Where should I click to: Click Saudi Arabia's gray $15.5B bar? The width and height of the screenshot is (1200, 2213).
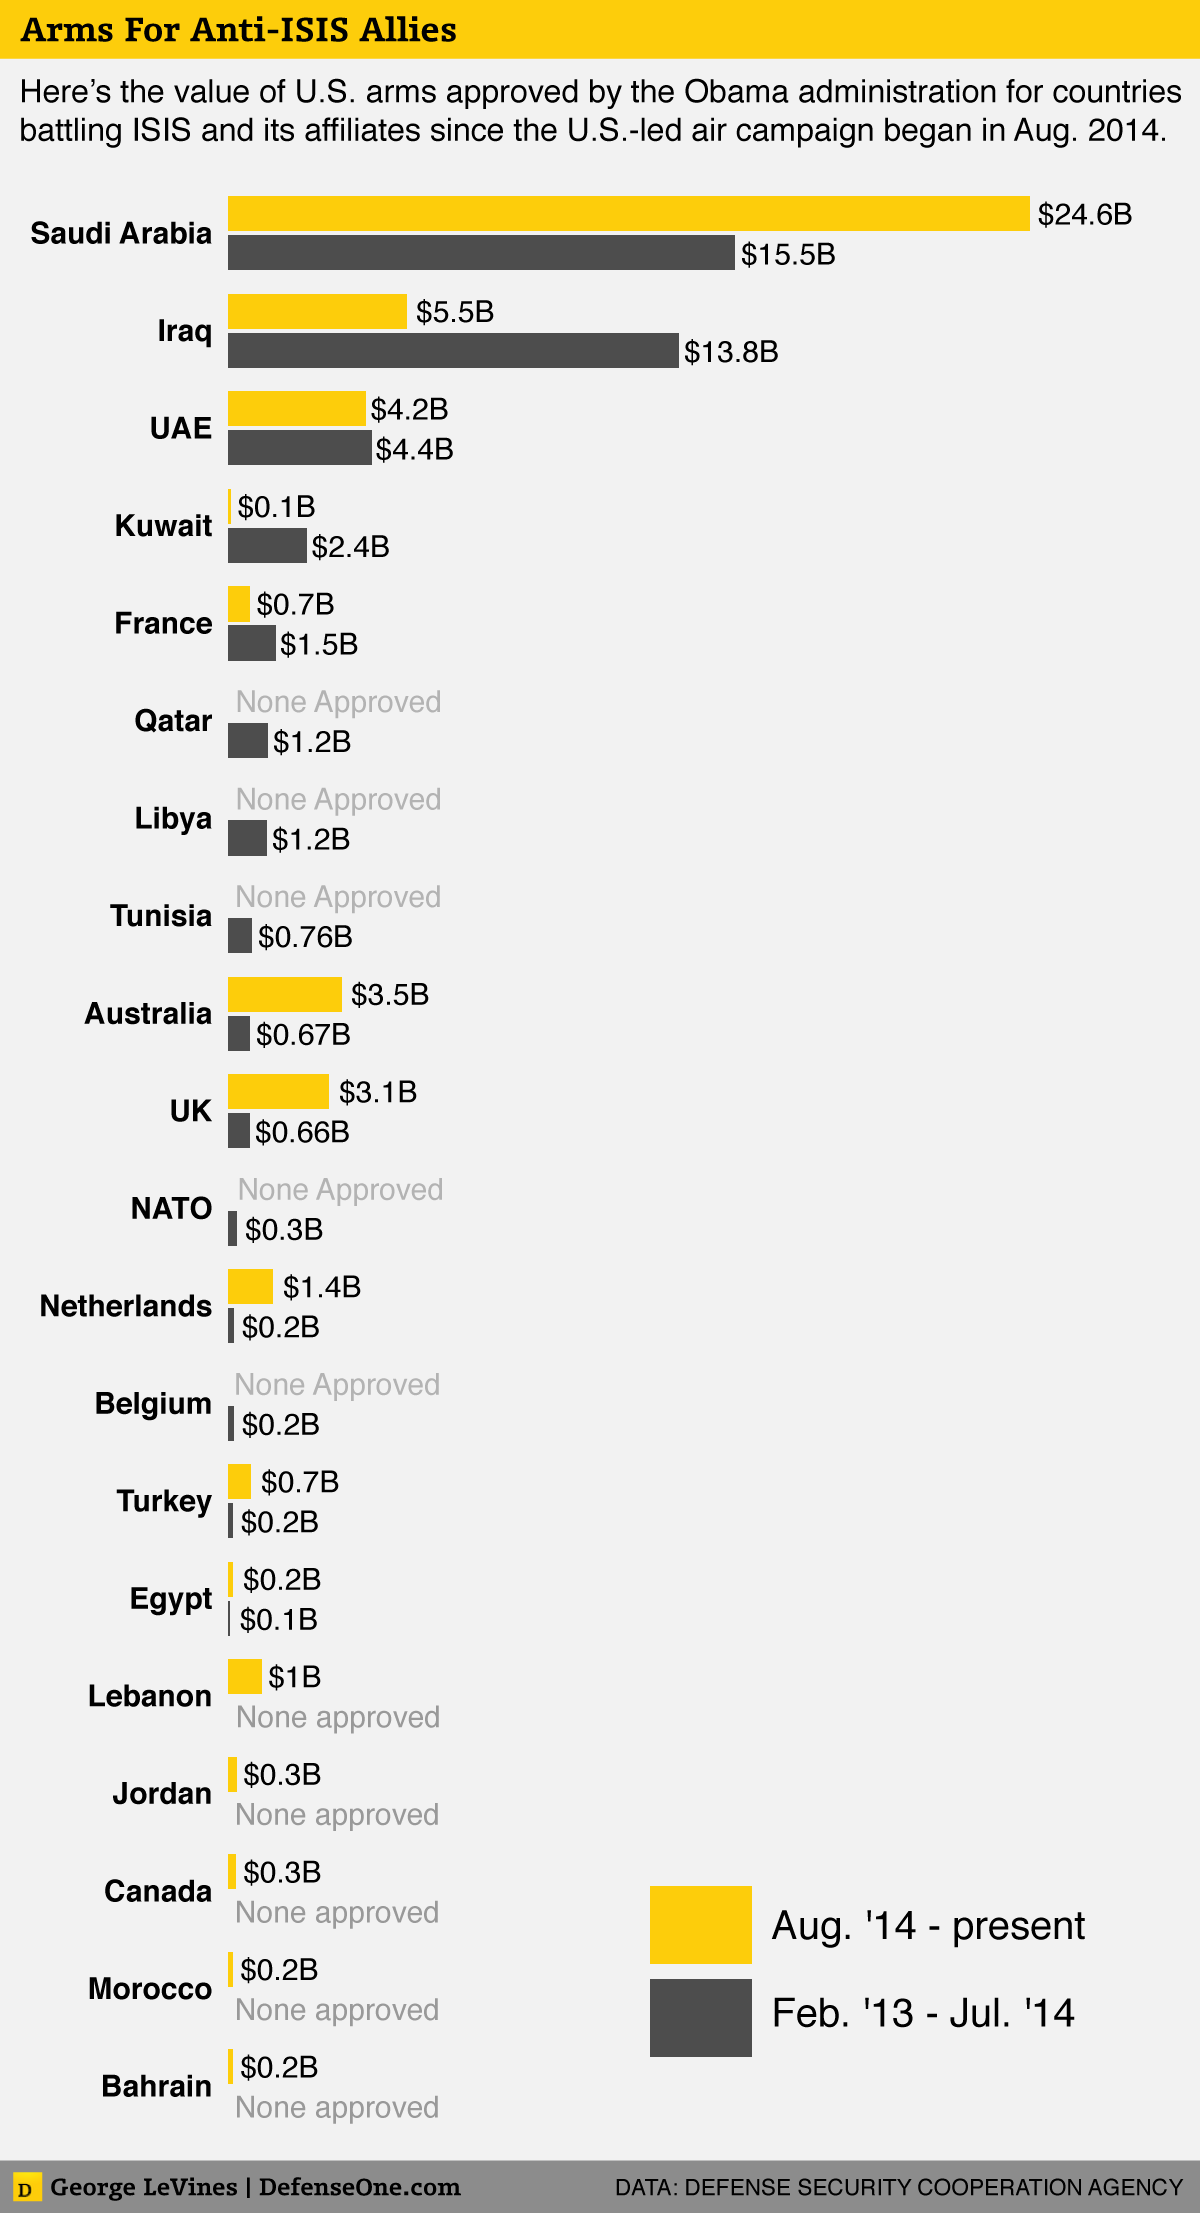pyautogui.click(x=481, y=253)
